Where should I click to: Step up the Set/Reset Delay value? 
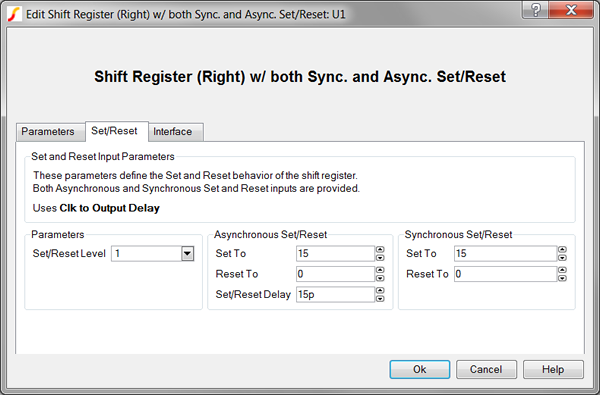[380, 291]
